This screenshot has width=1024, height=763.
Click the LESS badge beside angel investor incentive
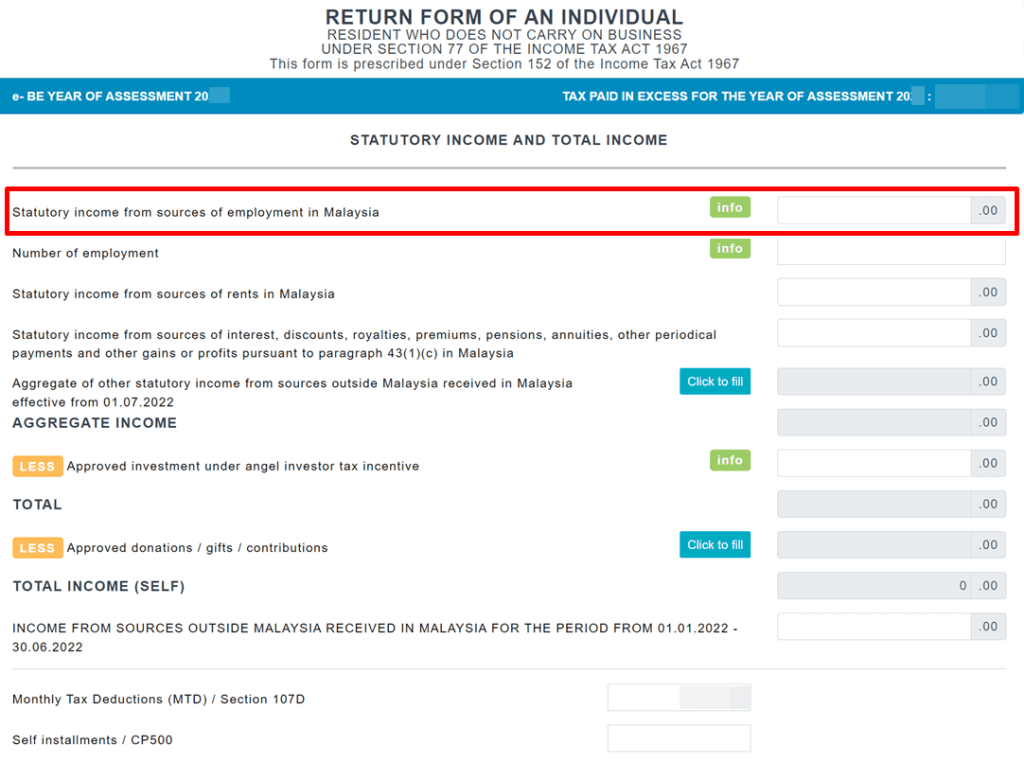pyautogui.click(x=37, y=467)
